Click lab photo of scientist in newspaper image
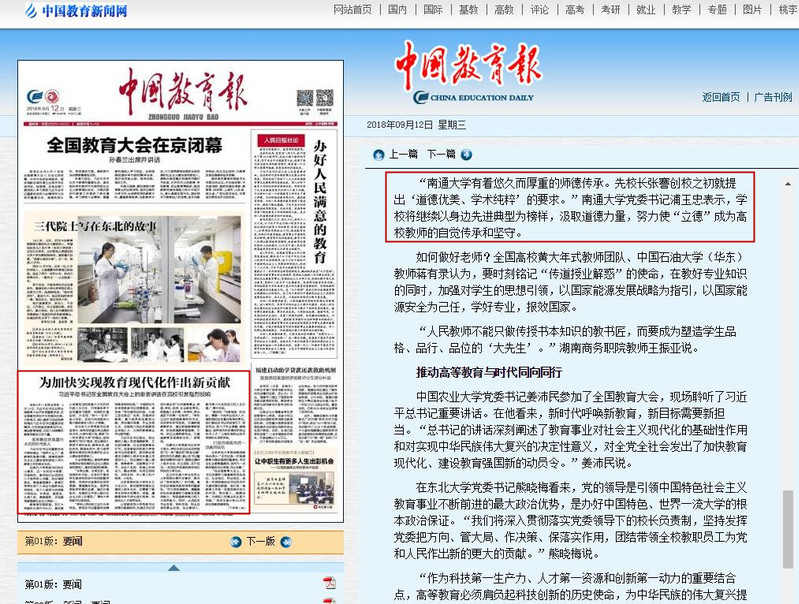The height and width of the screenshot is (604, 799). tap(159, 270)
